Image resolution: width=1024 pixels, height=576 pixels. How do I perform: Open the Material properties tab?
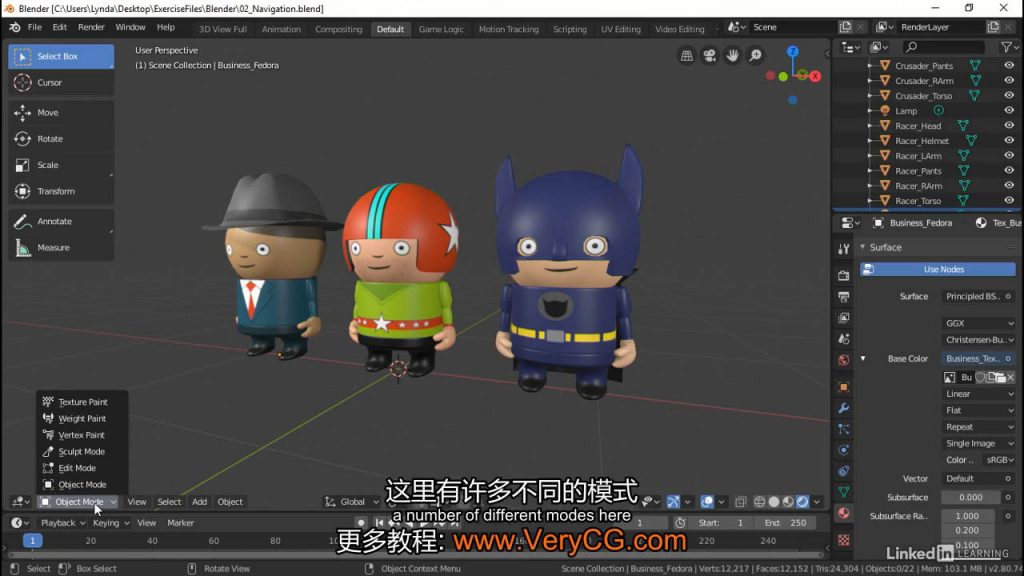844,513
